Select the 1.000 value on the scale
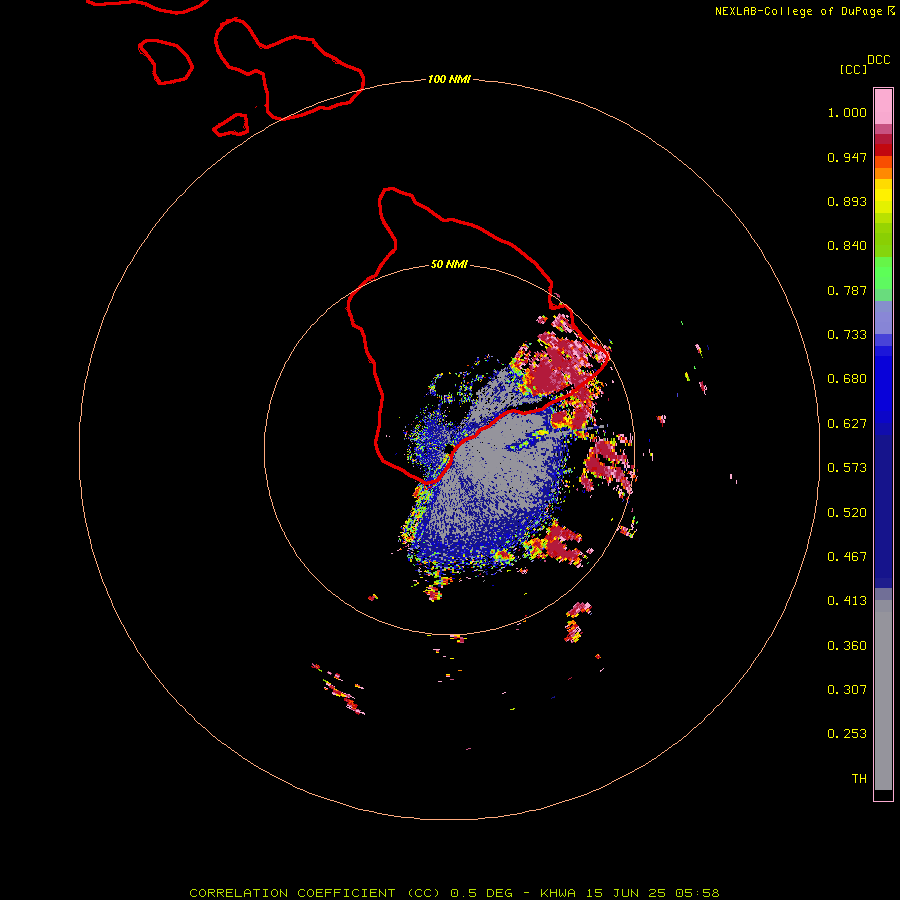The width and height of the screenshot is (900, 900). (x=847, y=112)
